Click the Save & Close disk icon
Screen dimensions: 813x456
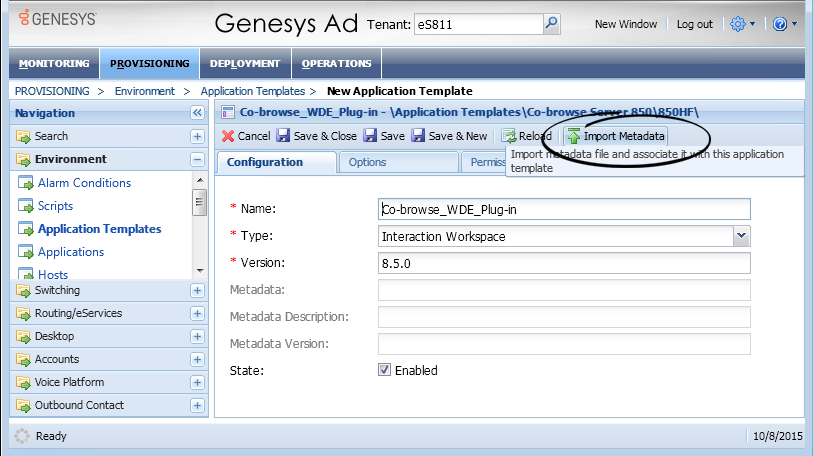click(x=284, y=136)
